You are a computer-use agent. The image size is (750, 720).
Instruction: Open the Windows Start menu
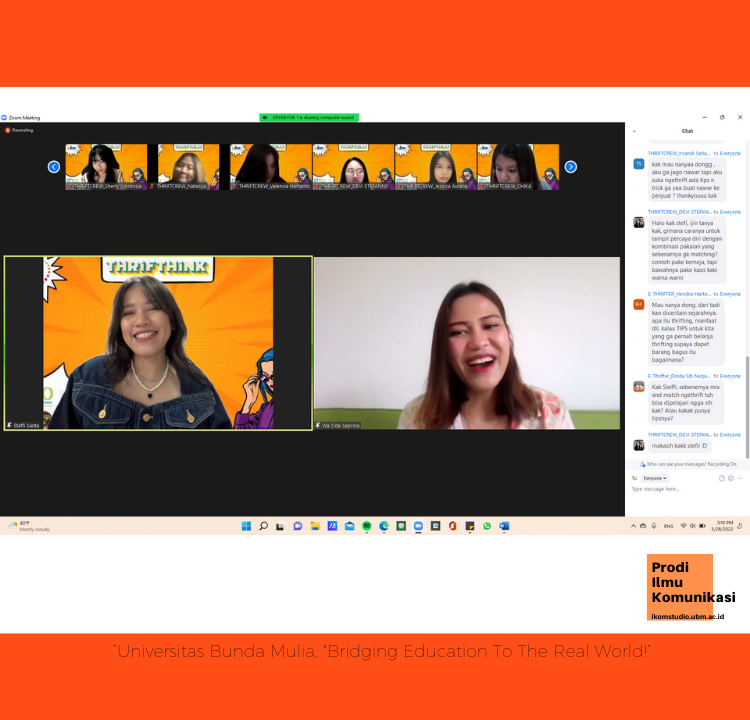click(246, 526)
